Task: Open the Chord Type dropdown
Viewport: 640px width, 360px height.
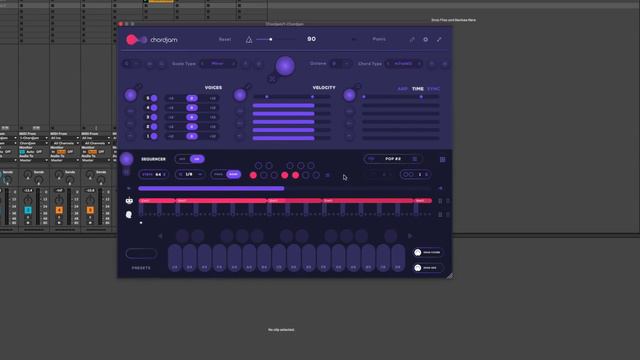Action: pyautogui.click(x=403, y=64)
